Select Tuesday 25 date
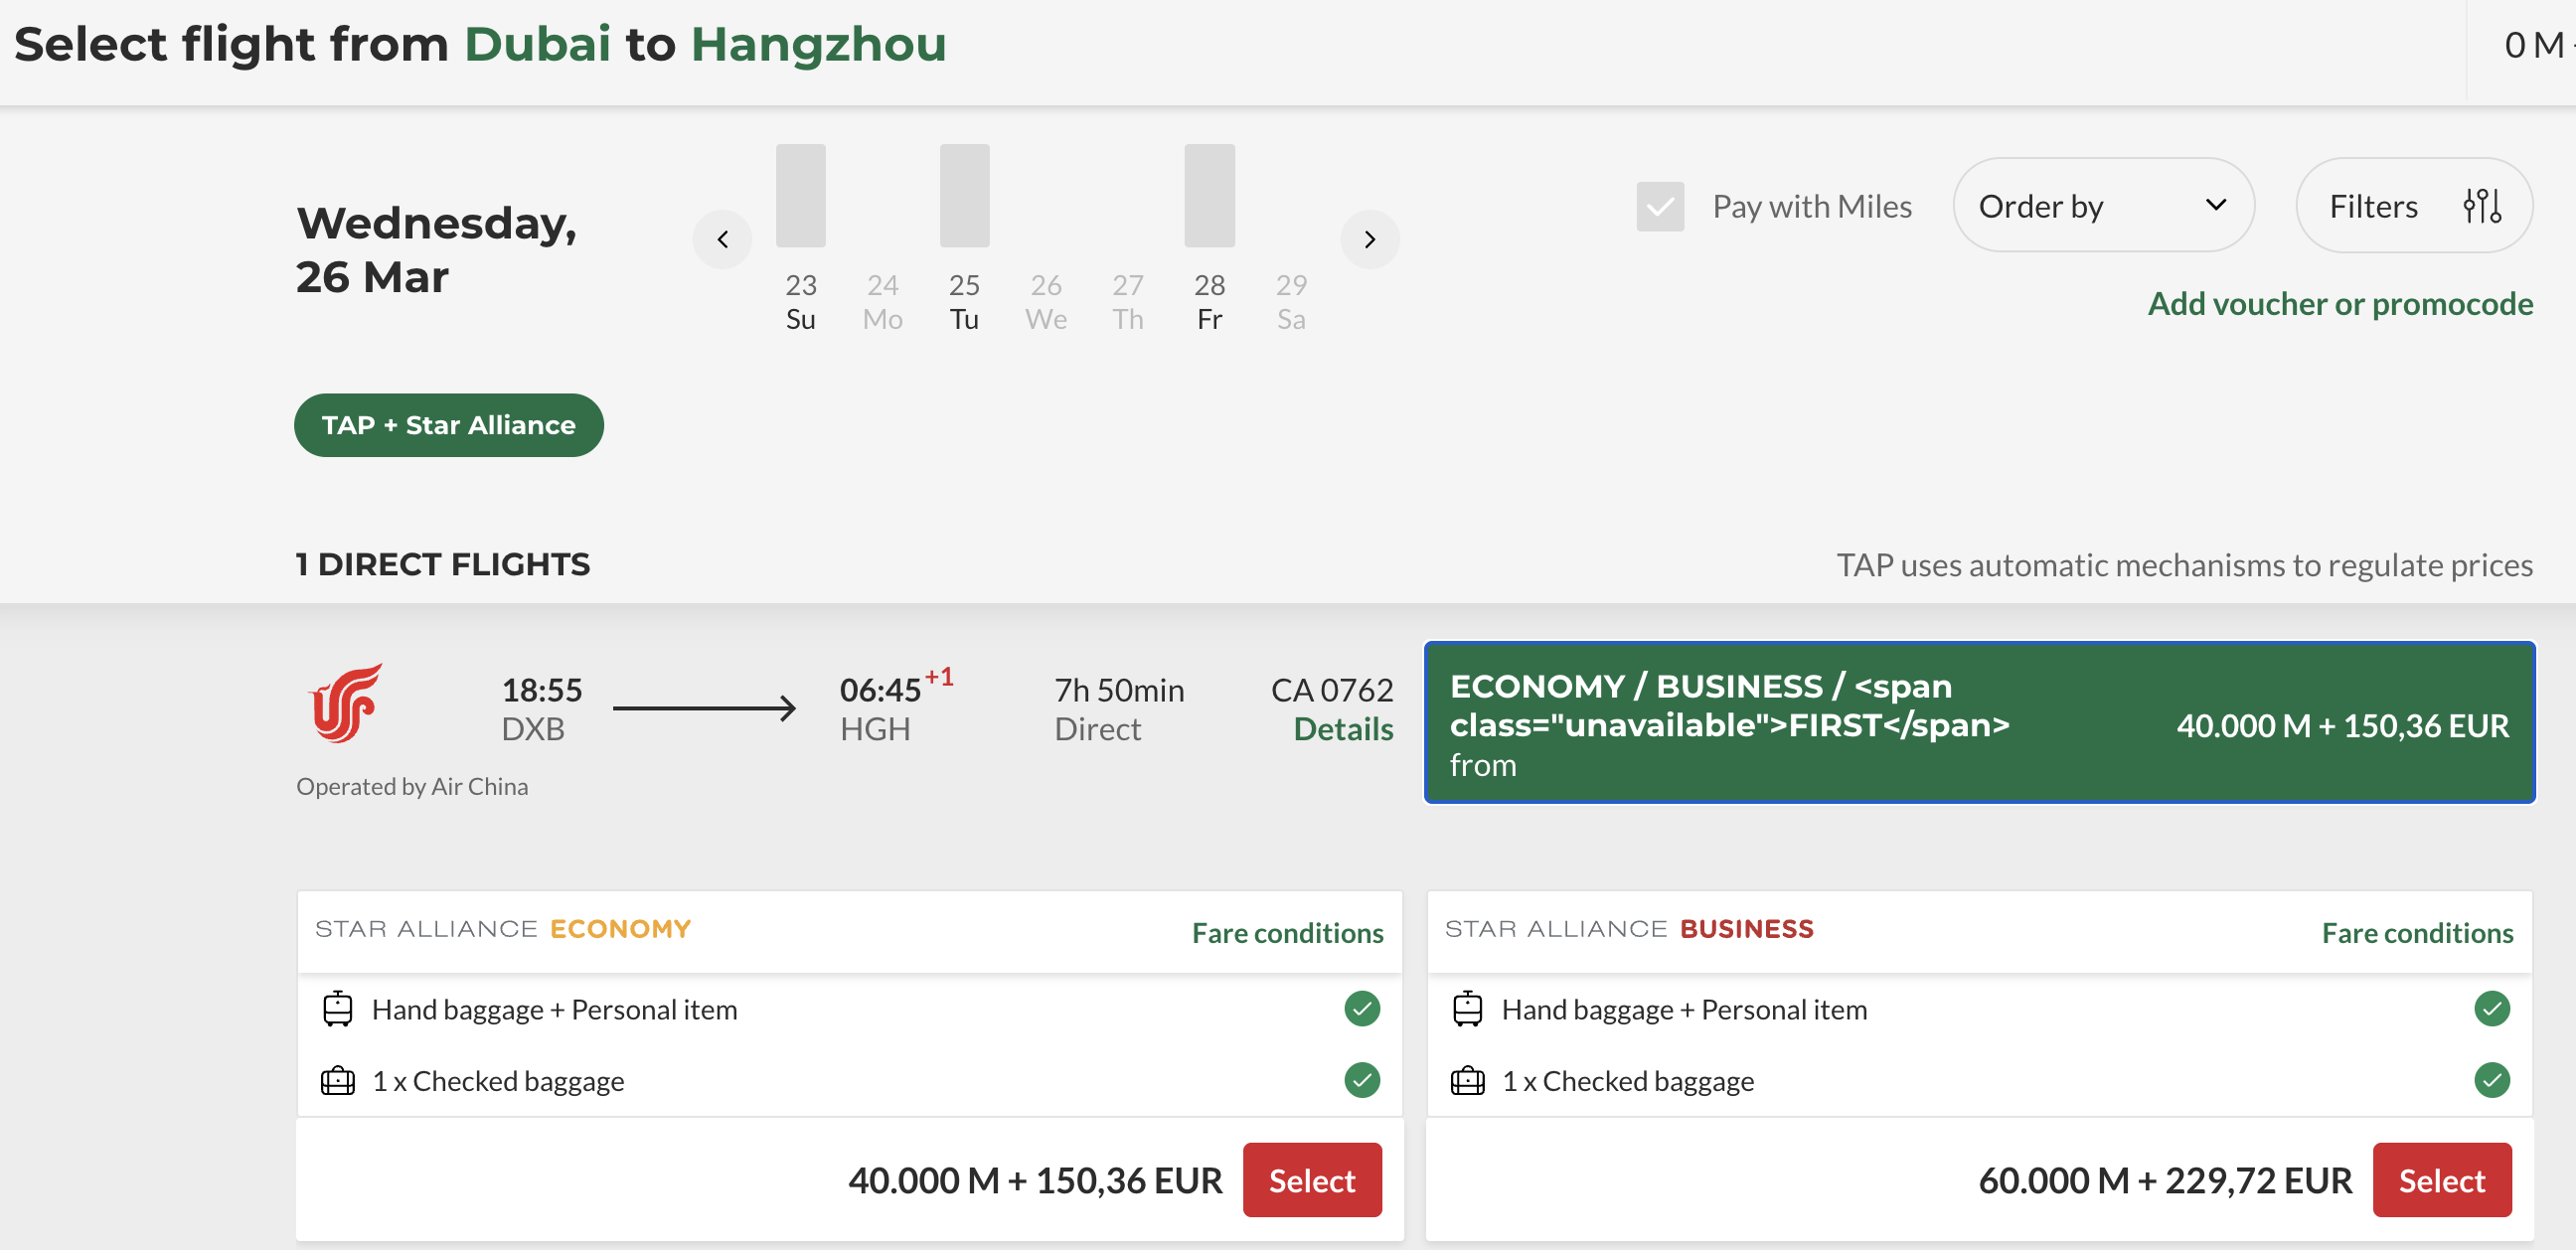This screenshot has width=2576, height=1250. [x=964, y=302]
